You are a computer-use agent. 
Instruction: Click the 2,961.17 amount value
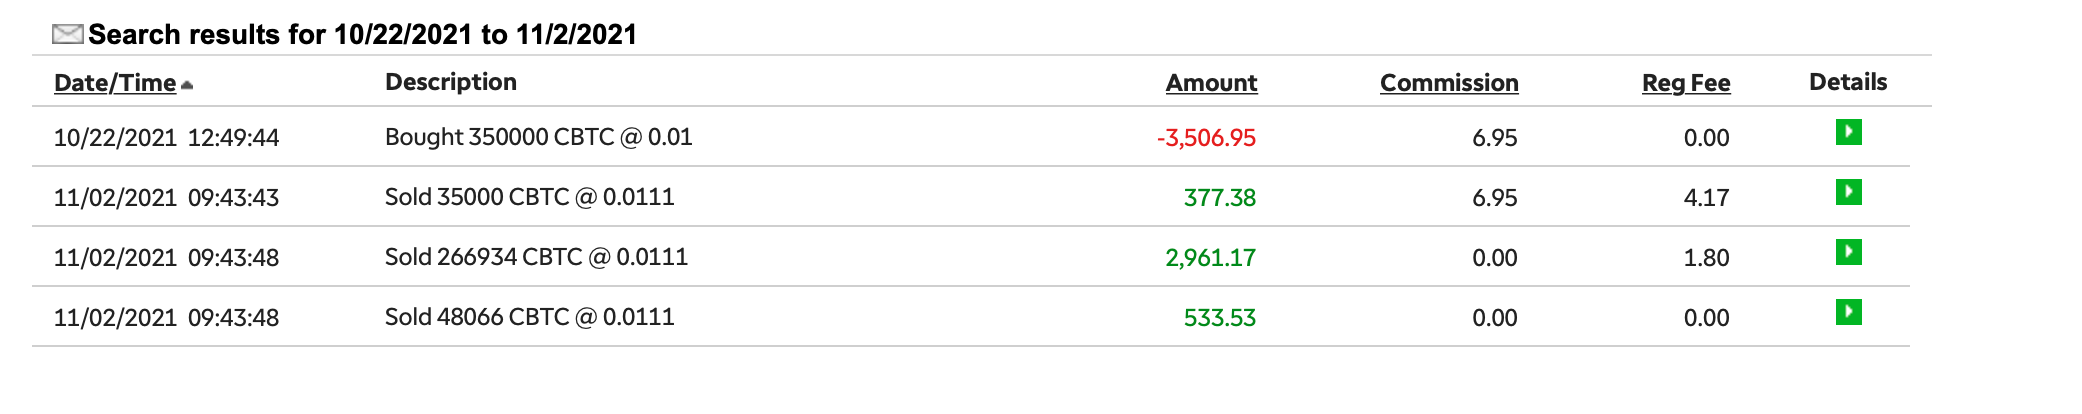point(1210,258)
